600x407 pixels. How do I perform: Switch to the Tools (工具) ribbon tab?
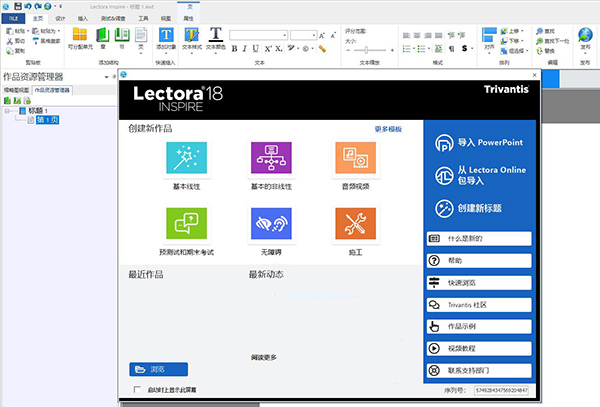point(143,18)
